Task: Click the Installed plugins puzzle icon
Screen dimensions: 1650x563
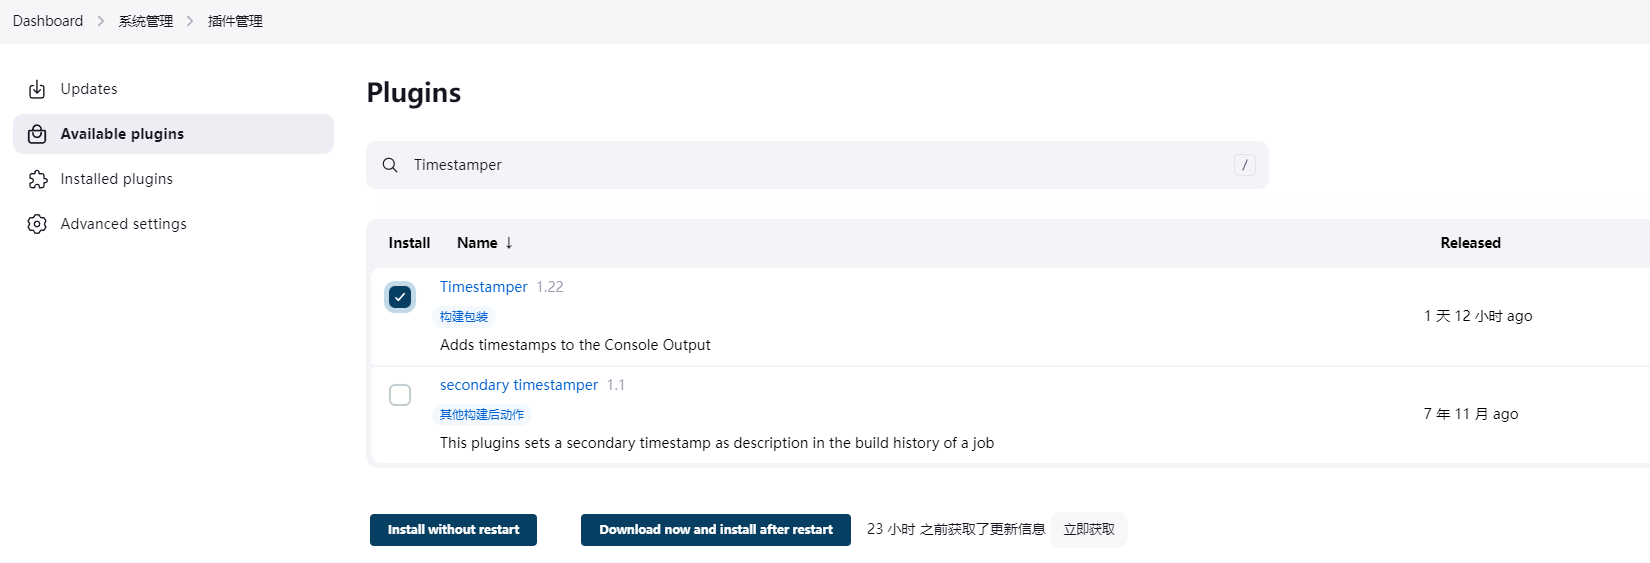Action: [37, 179]
